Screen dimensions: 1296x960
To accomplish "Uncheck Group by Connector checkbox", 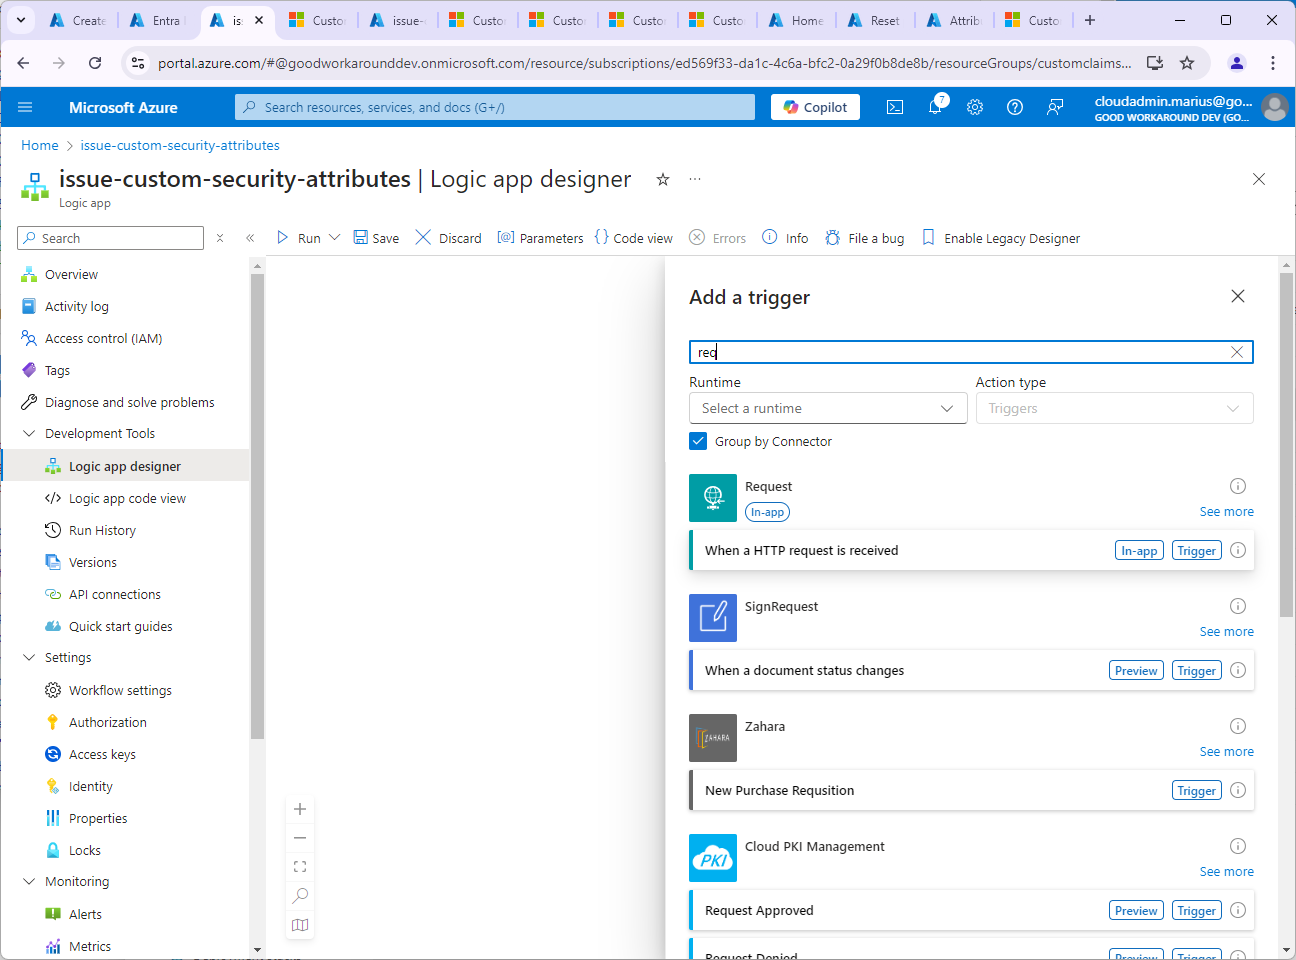I will [x=698, y=441].
